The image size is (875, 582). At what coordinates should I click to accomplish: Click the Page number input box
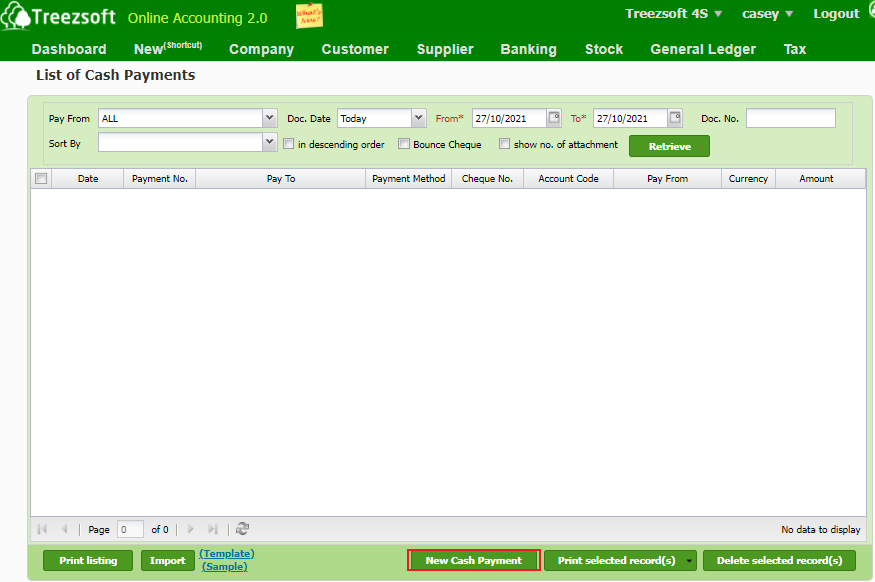point(130,529)
